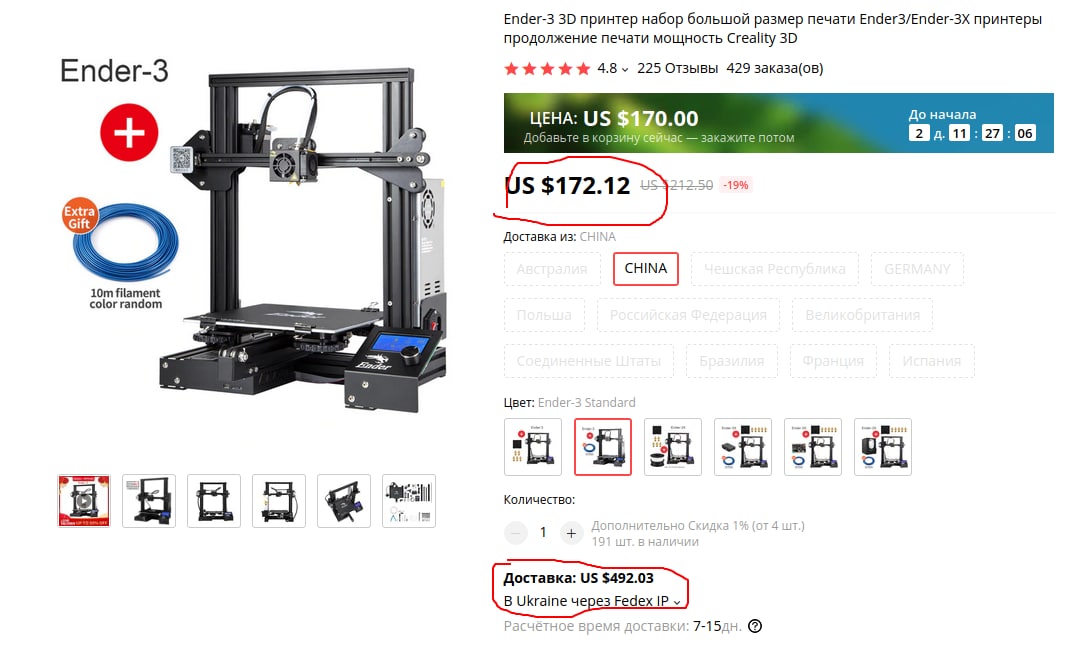Choose the third color variant with black spool
Screen dimensions: 1076x649
click(x=672, y=447)
